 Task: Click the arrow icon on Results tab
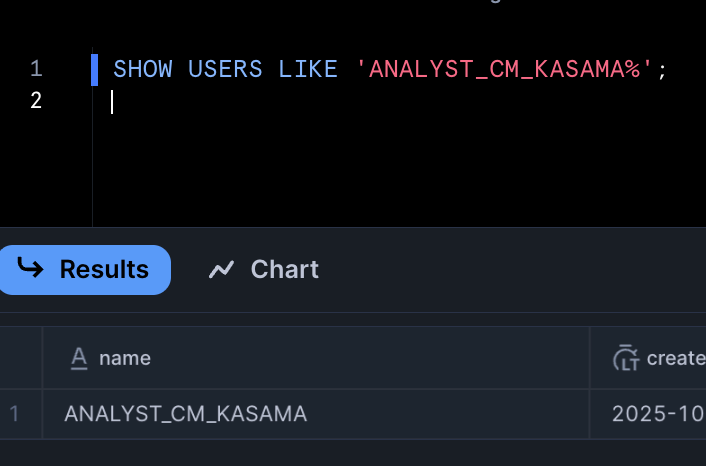pos(30,269)
